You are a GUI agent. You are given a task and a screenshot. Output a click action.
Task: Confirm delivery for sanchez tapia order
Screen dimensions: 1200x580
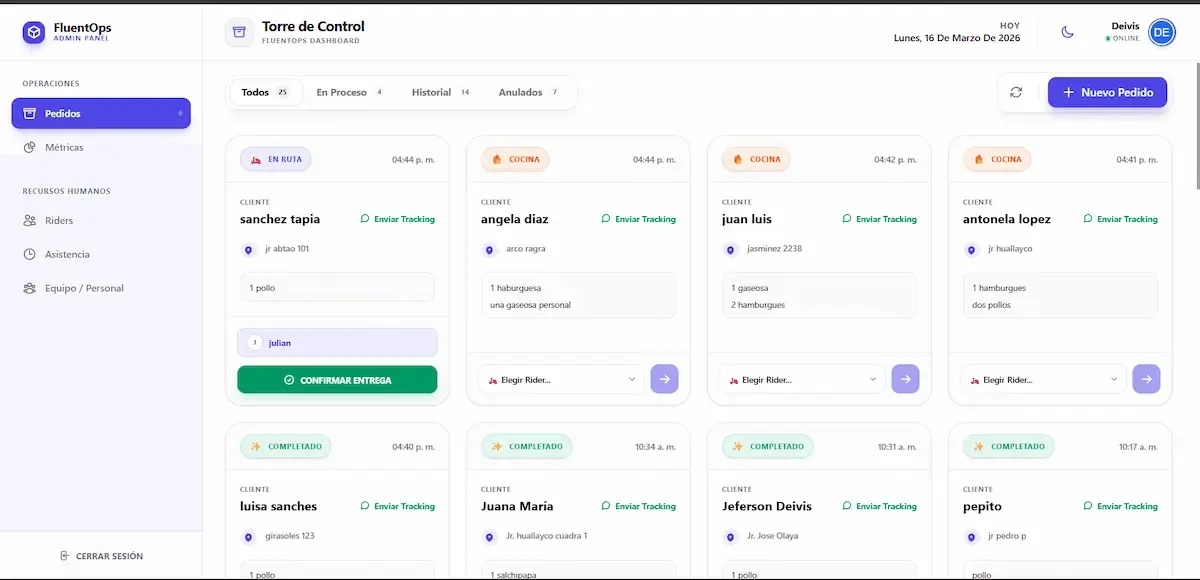pos(337,380)
